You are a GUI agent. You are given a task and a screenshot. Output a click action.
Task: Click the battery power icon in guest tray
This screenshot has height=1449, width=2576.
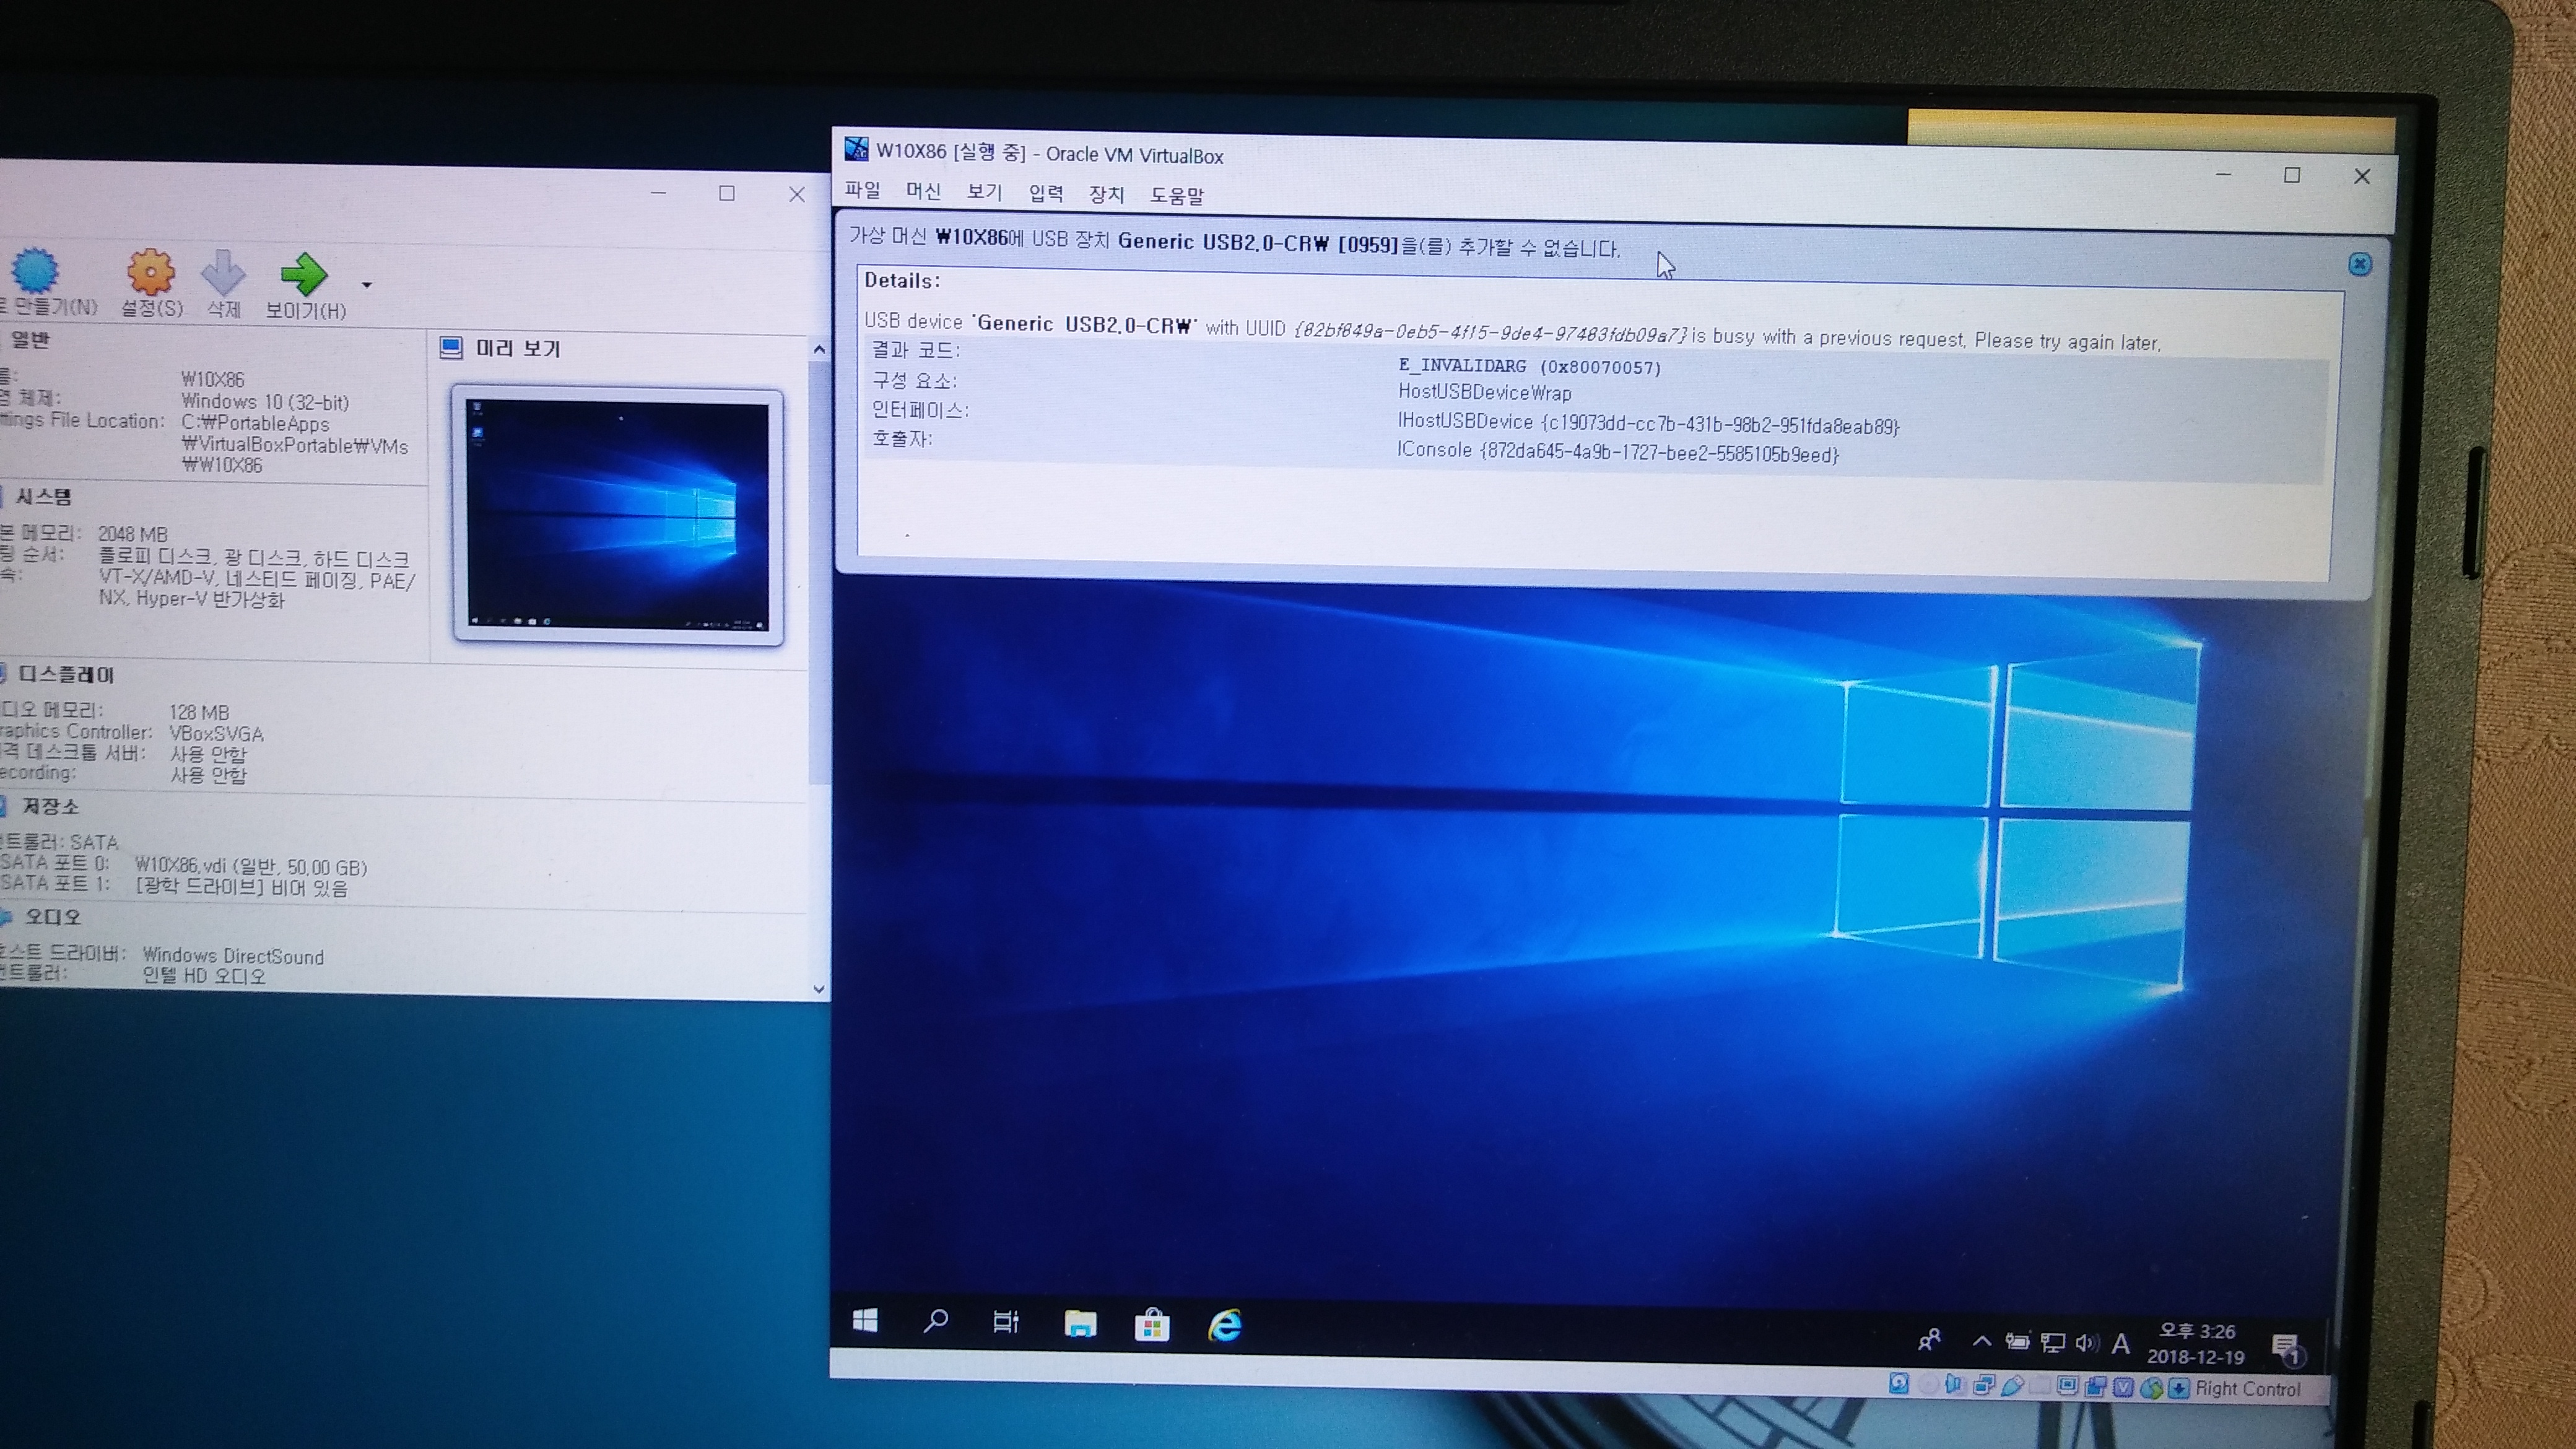point(2017,1342)
